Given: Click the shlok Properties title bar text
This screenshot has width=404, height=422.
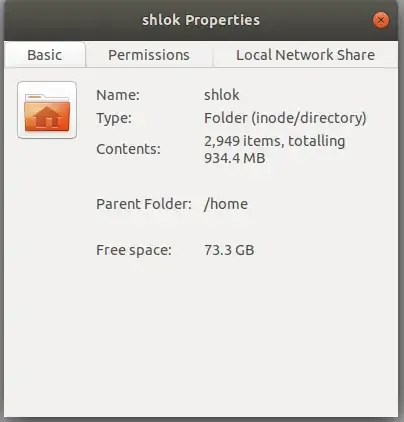Looking at the screenshot, I should click(201, 20).
